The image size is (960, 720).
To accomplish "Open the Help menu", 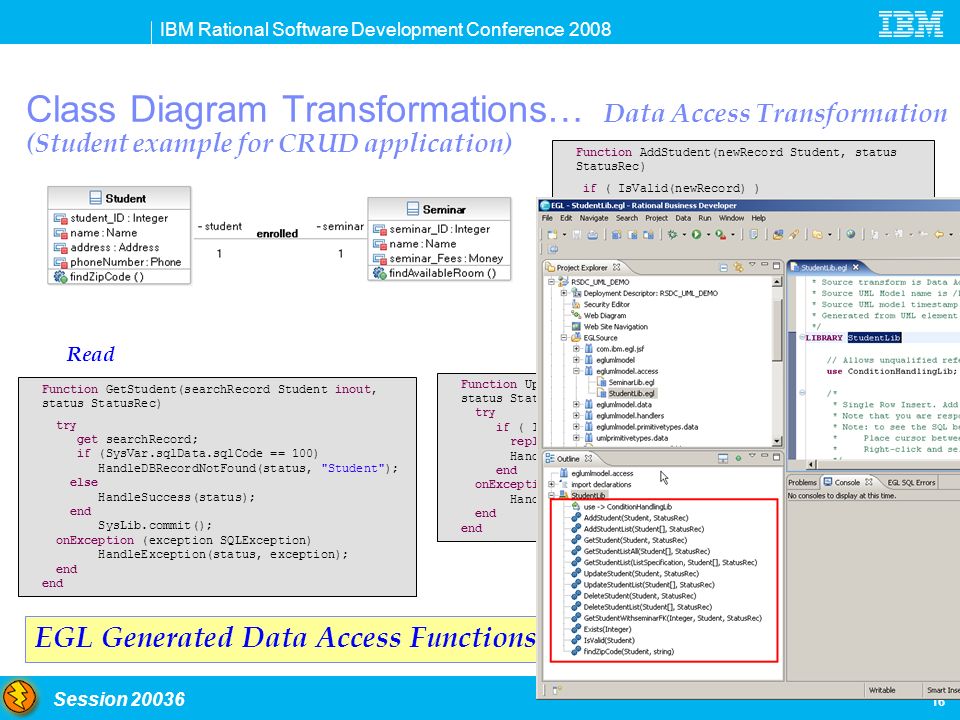I will coord(759,218).
